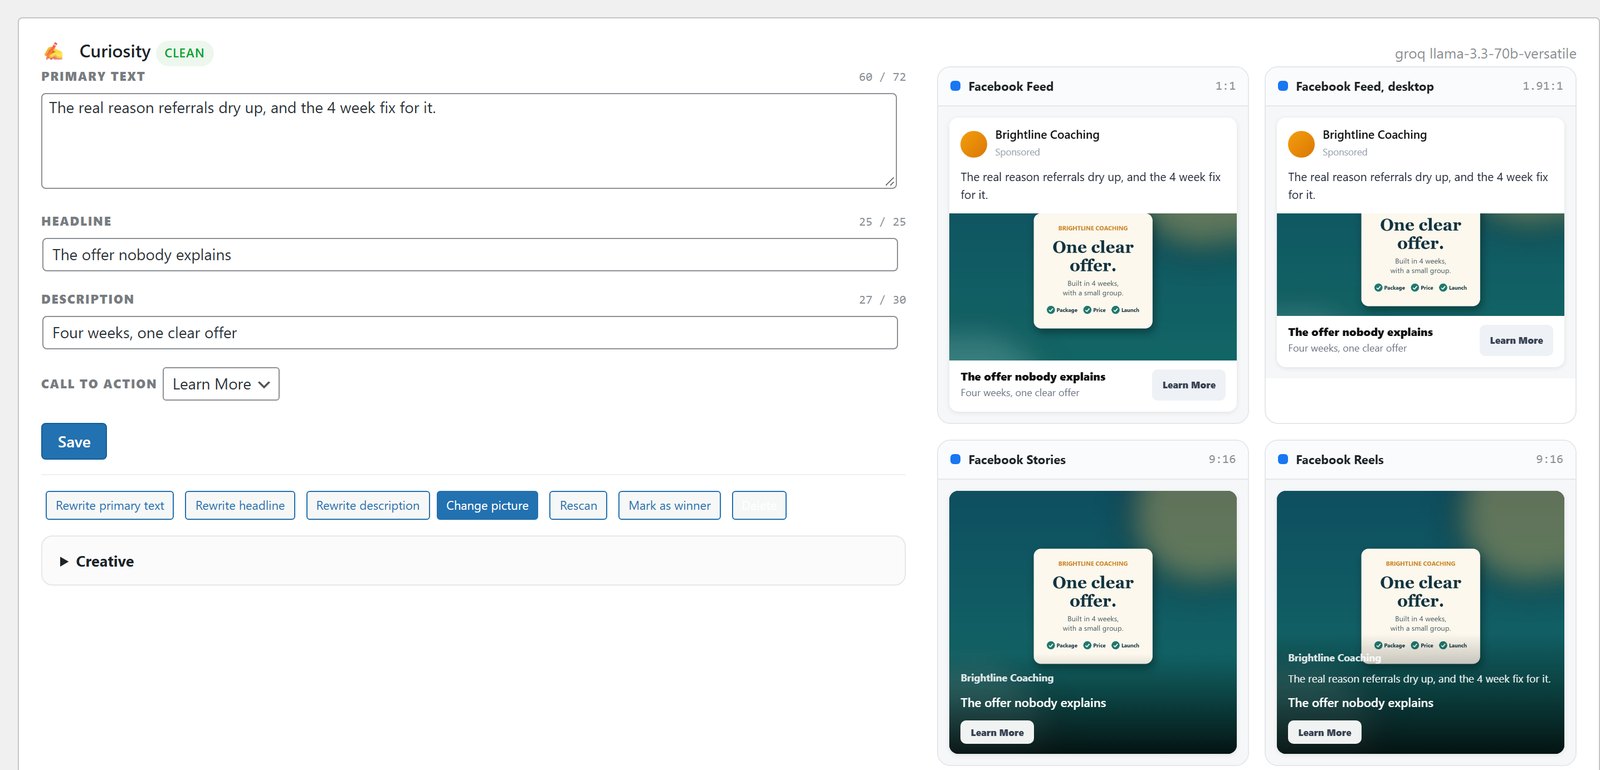Mark this variant as winner
1600x770 pixels.
(x=669, y=506)
